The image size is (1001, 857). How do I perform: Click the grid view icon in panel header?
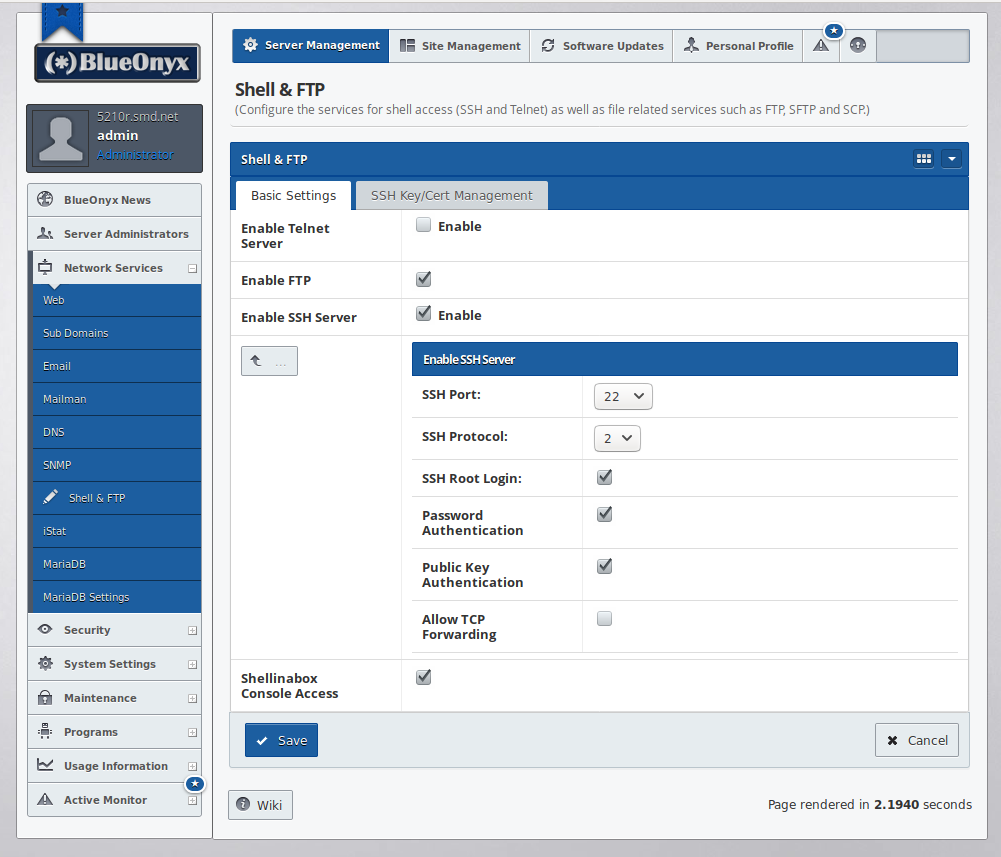tap(924, 159)
